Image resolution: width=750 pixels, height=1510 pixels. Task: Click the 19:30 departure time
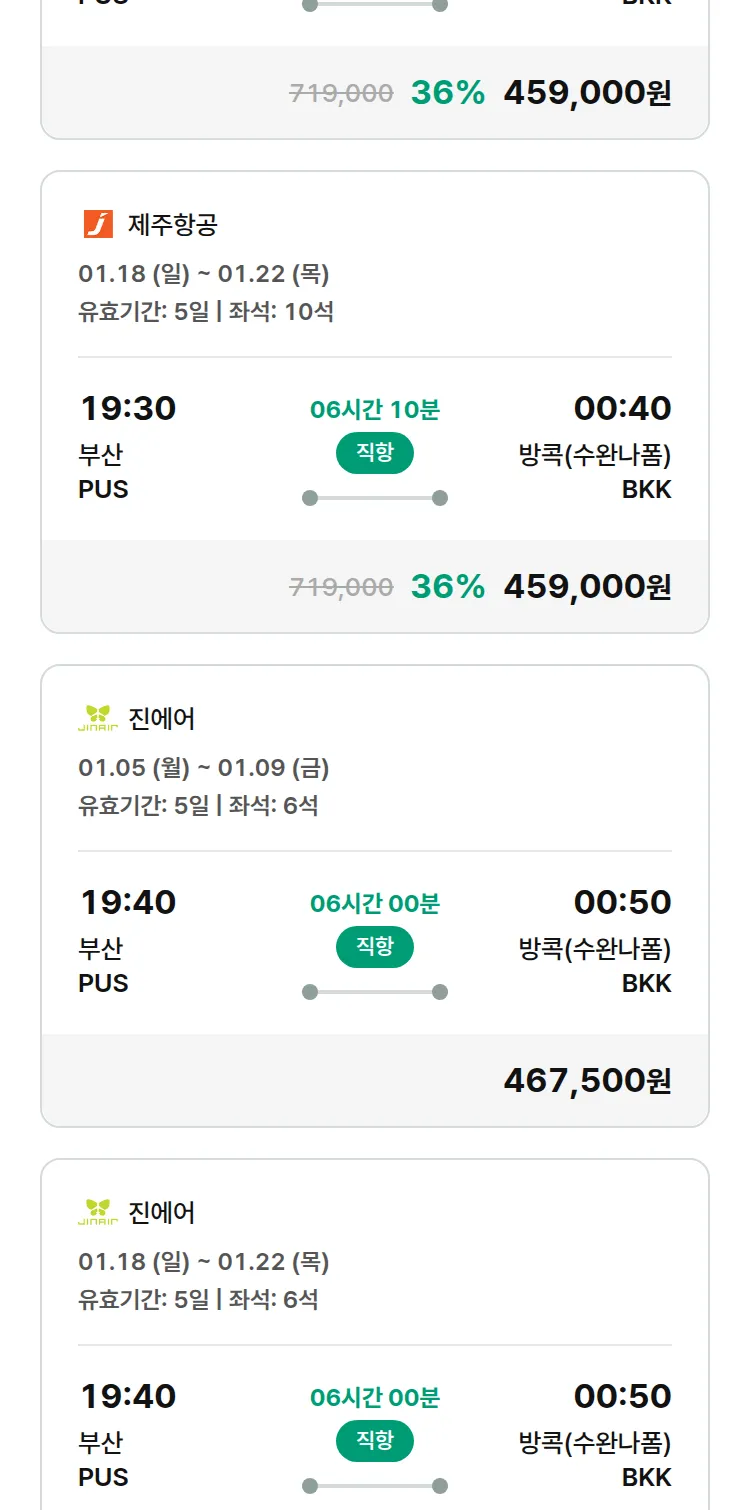[x=128, y=408]
